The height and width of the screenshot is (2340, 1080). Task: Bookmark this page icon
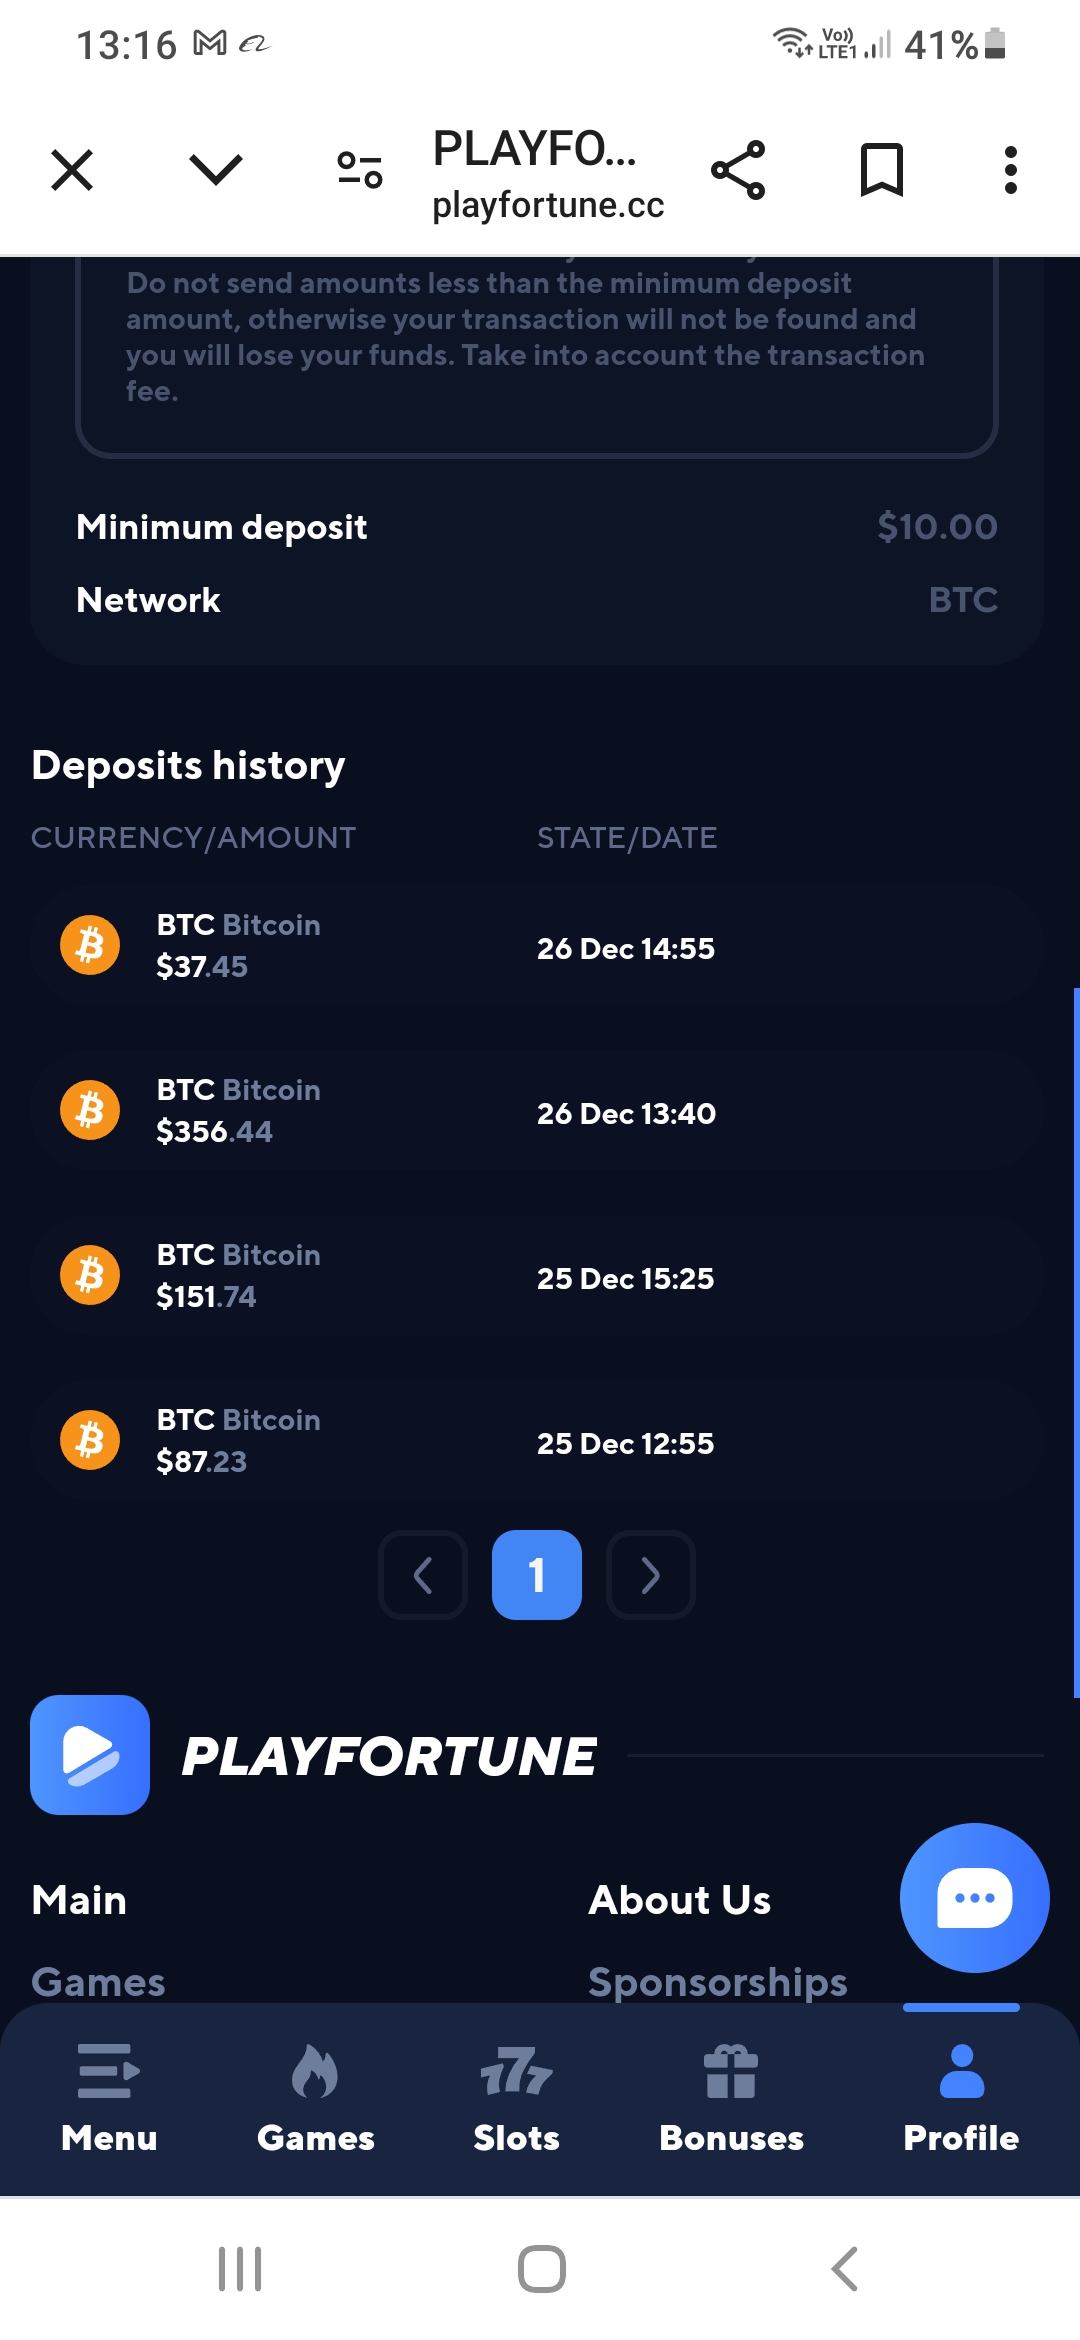(x=882, y=169)
